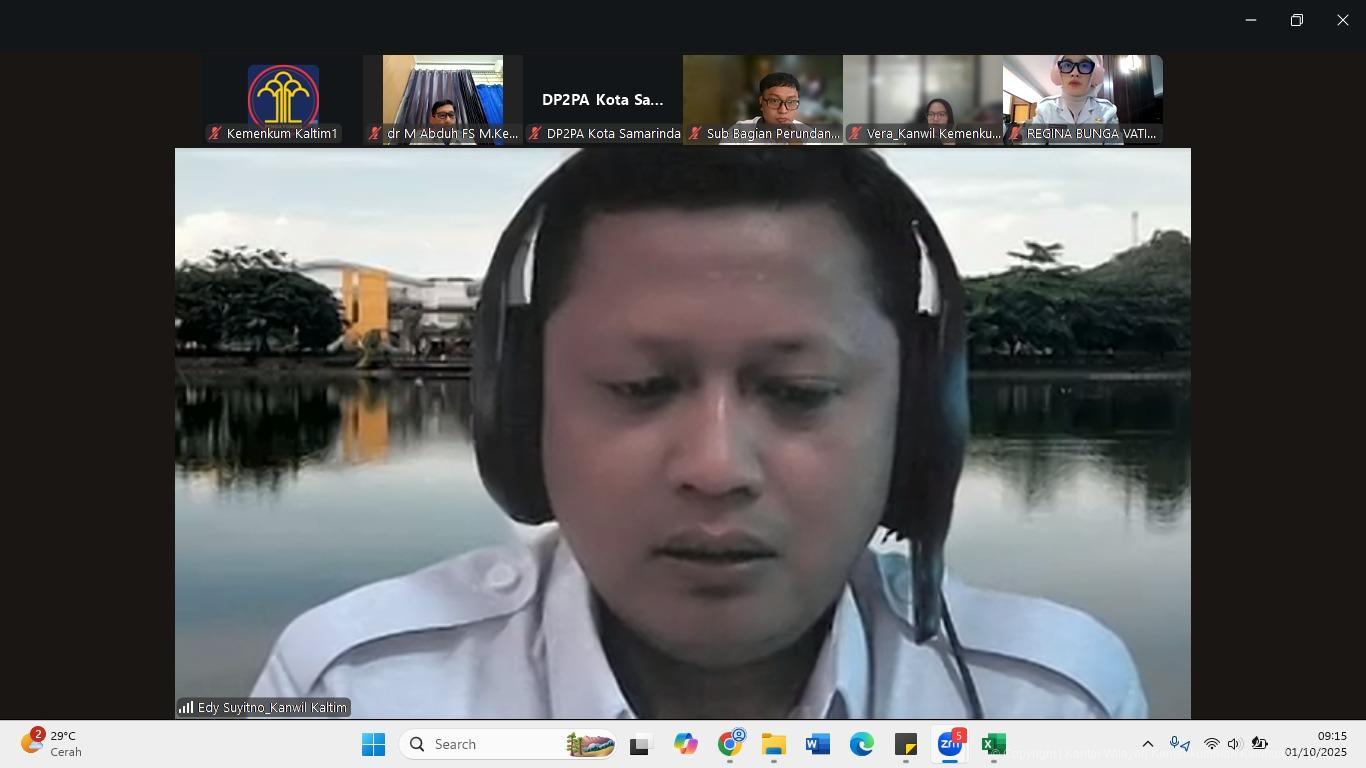1366x768 pixels.
Task: Expand the hidden system tray icons chevron
Action: coord(1148,744)
